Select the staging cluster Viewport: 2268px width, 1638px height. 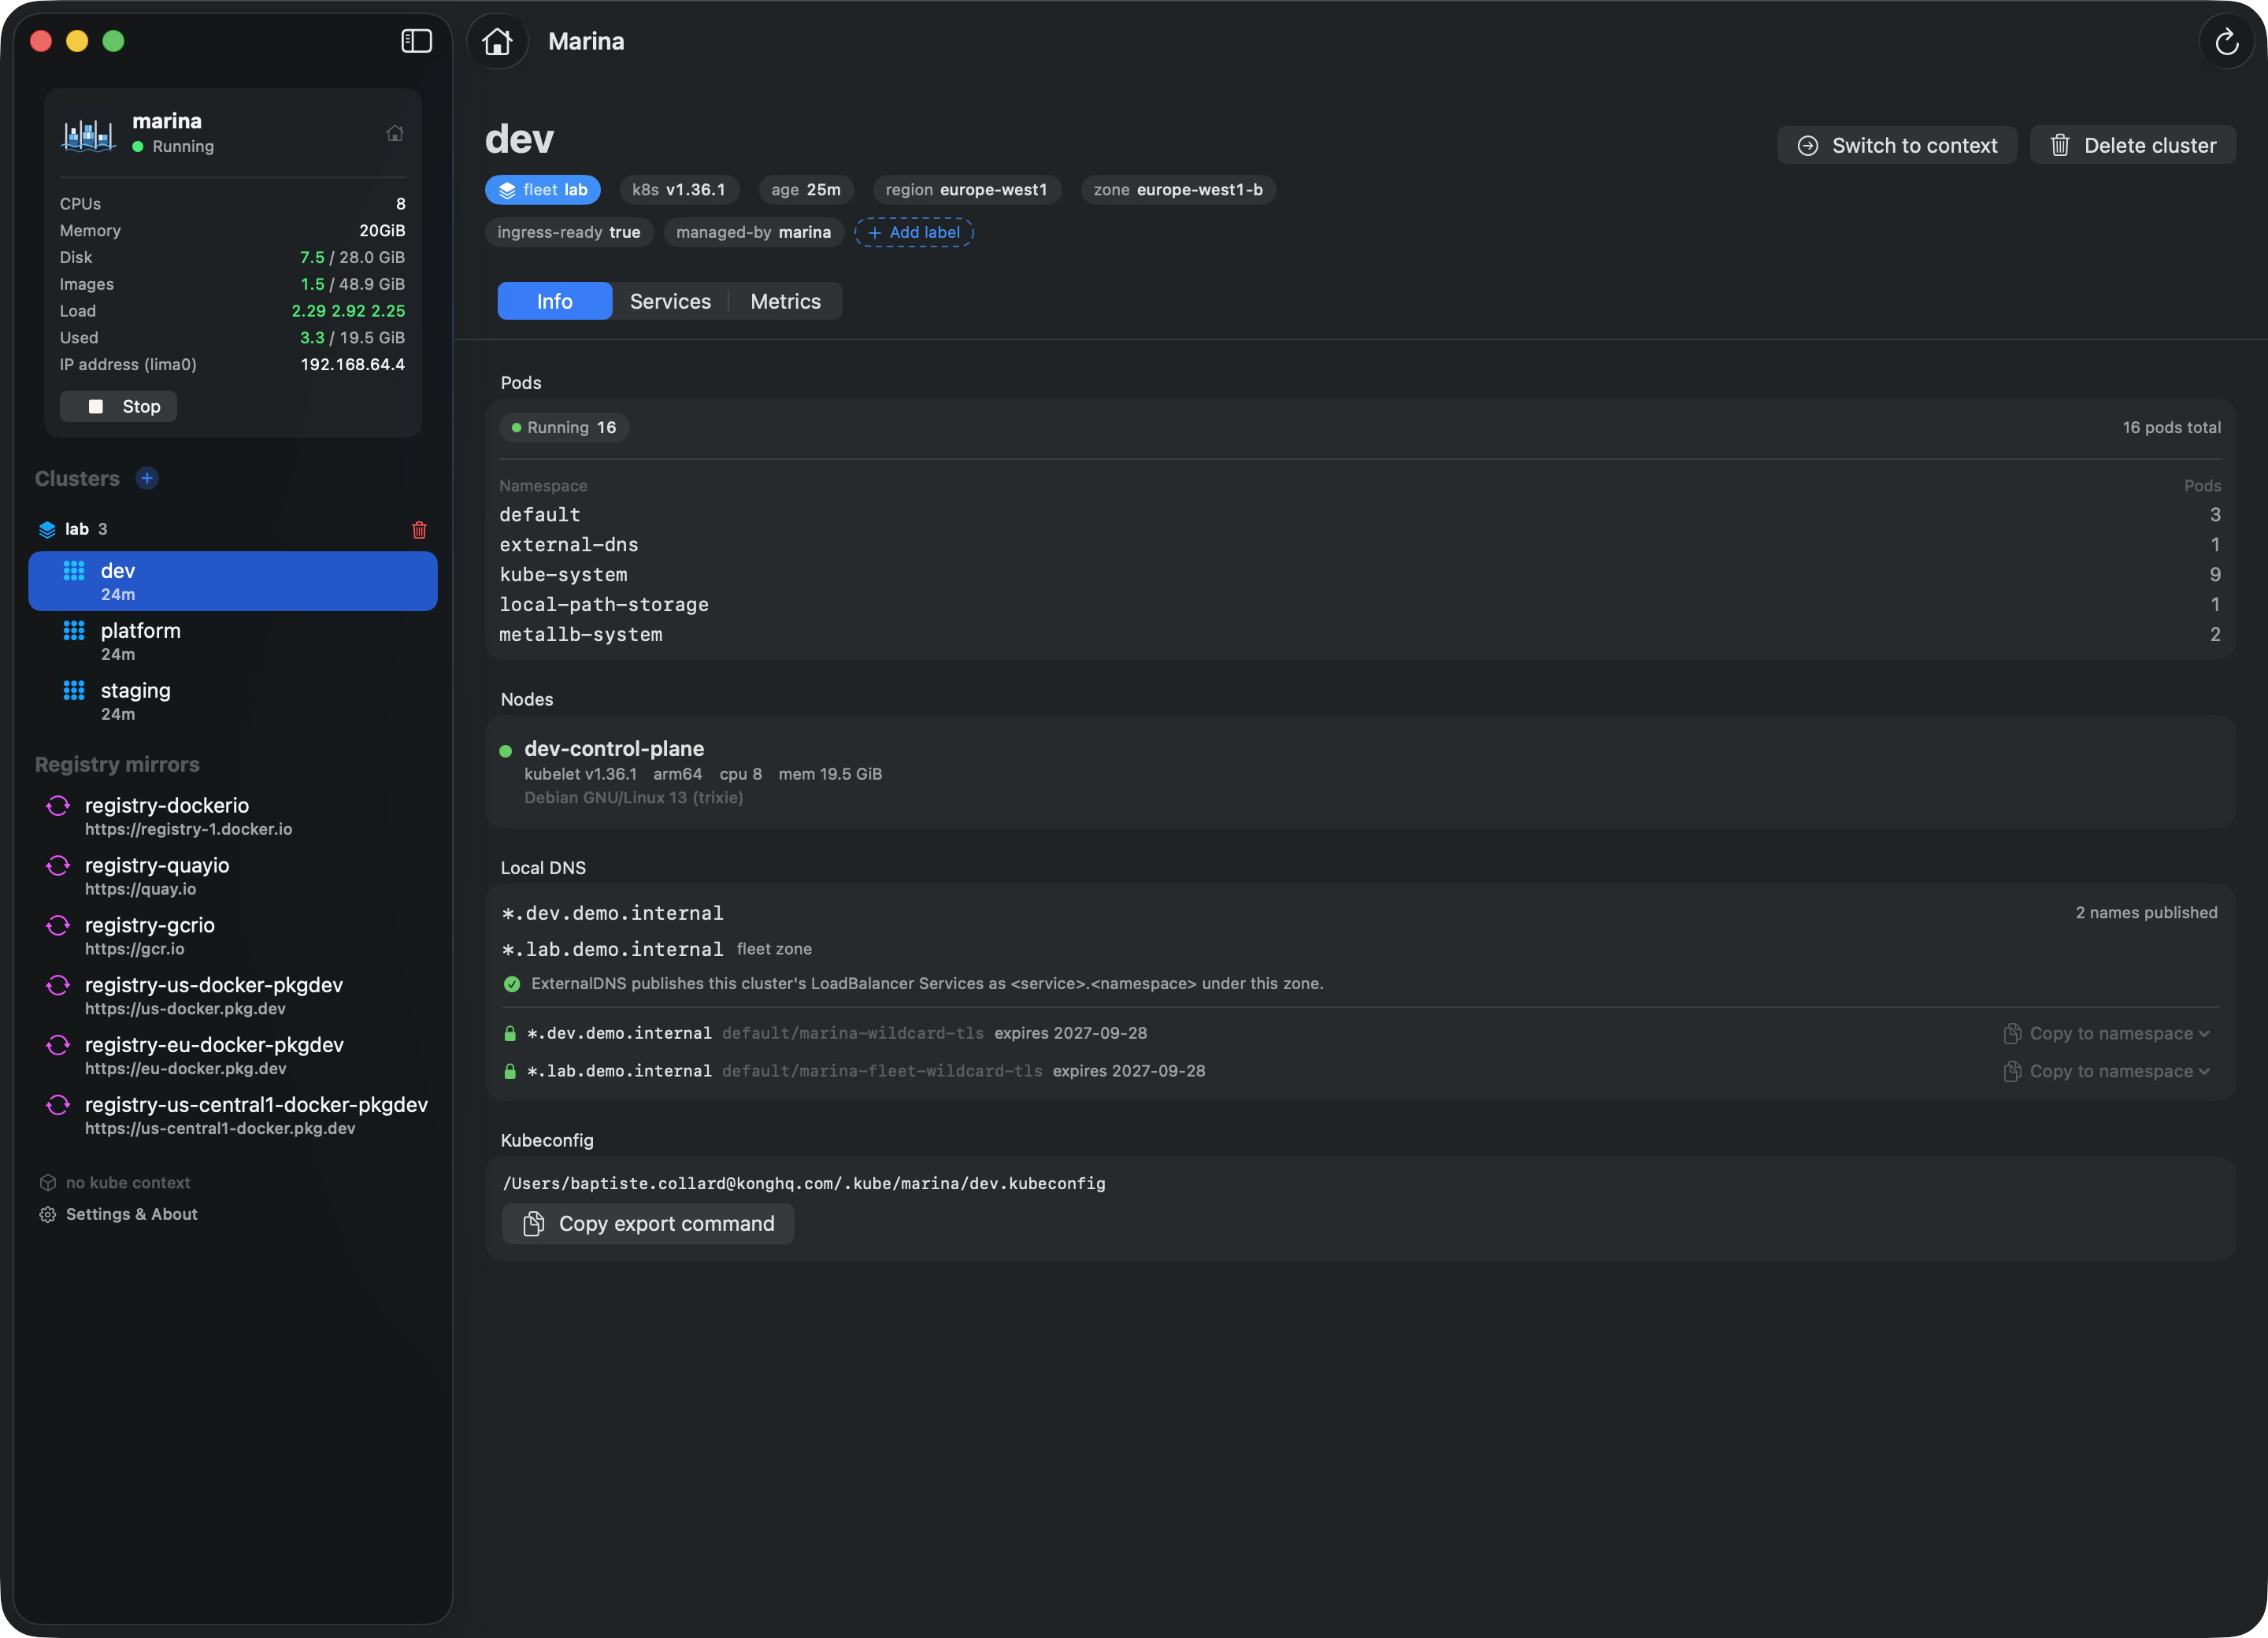coord(233,701)
